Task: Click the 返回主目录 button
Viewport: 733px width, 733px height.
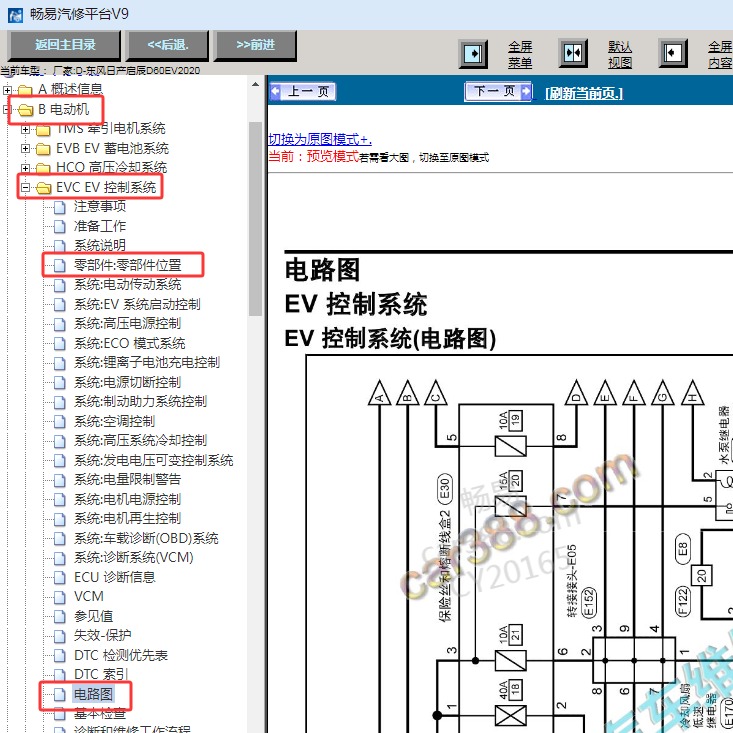Action: (65, 45)
